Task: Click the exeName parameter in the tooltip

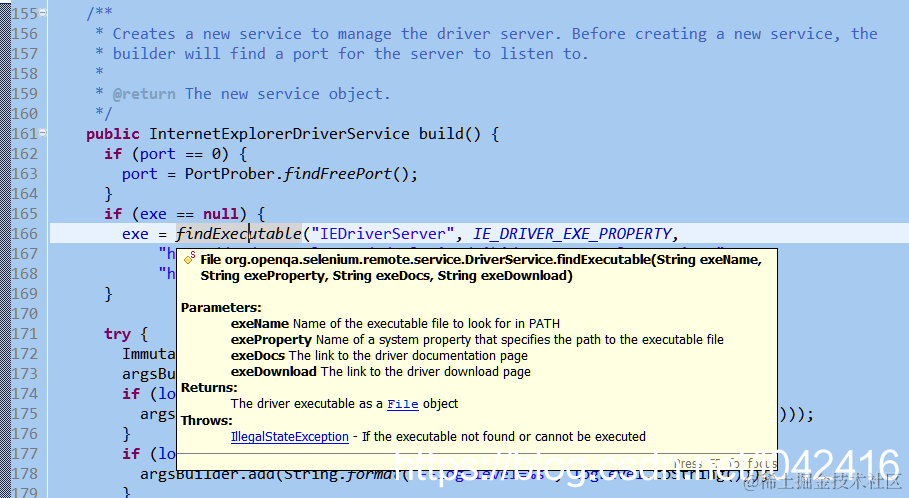Action: tap(260, 323)
